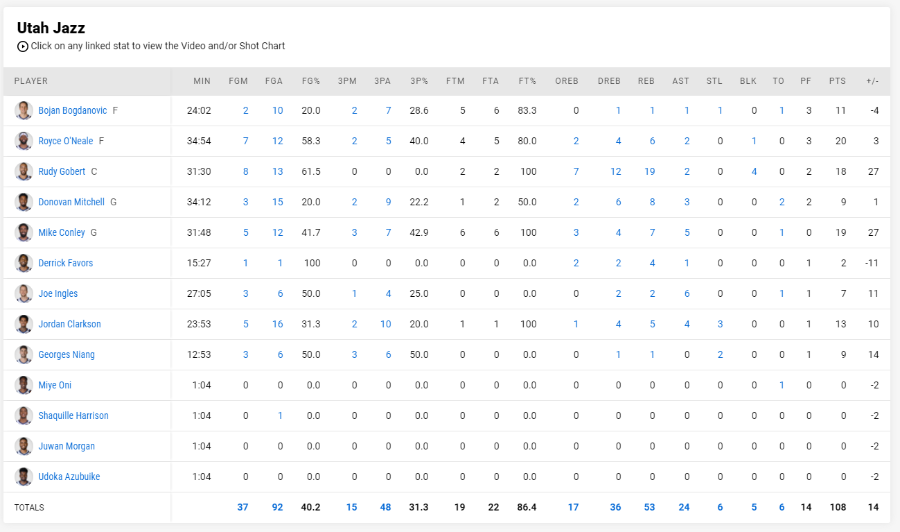Click Jordan Clarkson's headshot thumbnail
Viewport: 900px width, 532px height.
tap(24, 324)
